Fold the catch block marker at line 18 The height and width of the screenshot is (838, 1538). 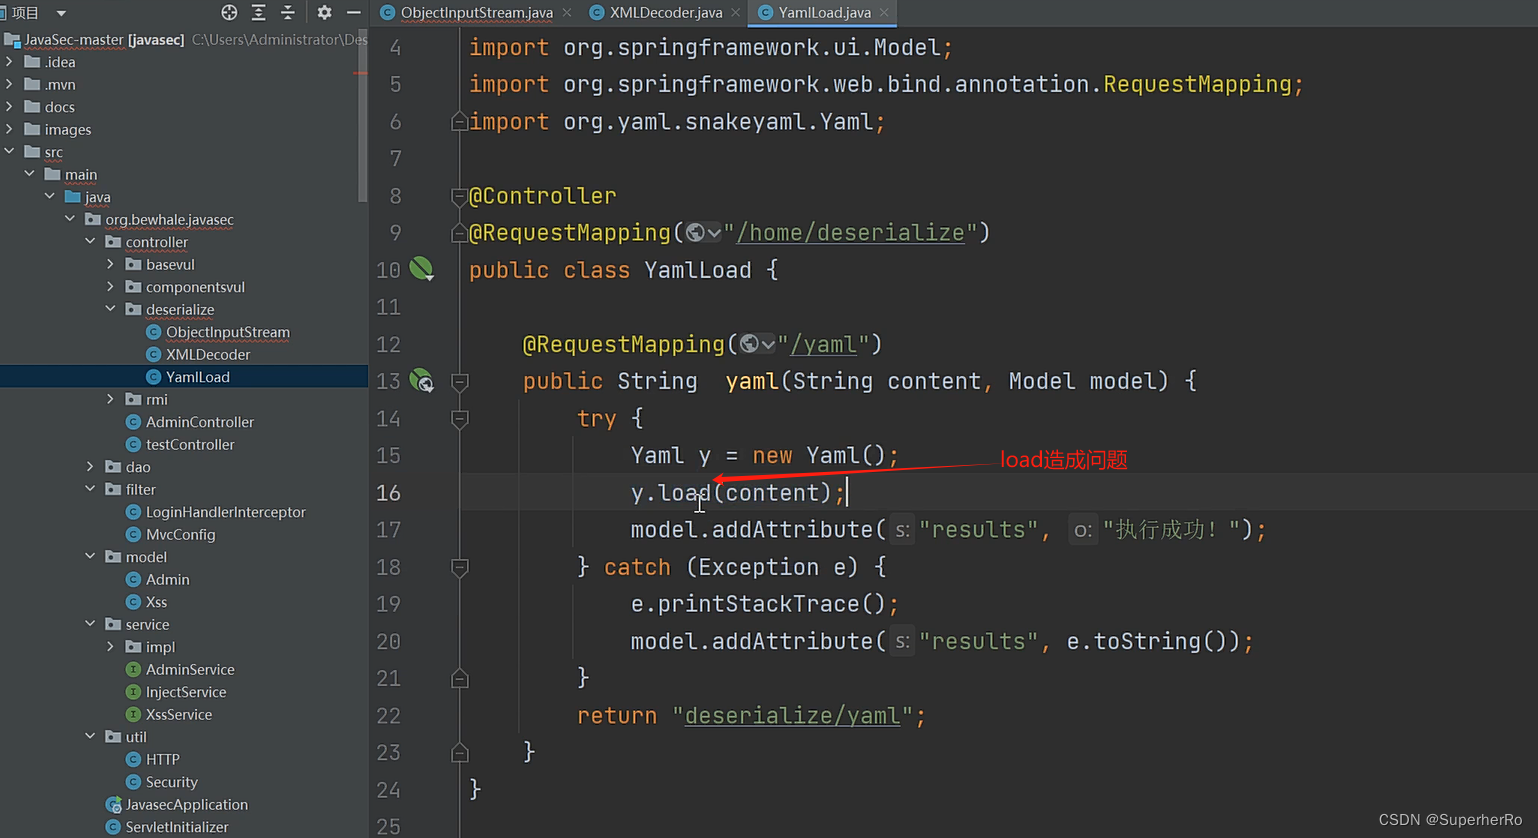[459, 567]
